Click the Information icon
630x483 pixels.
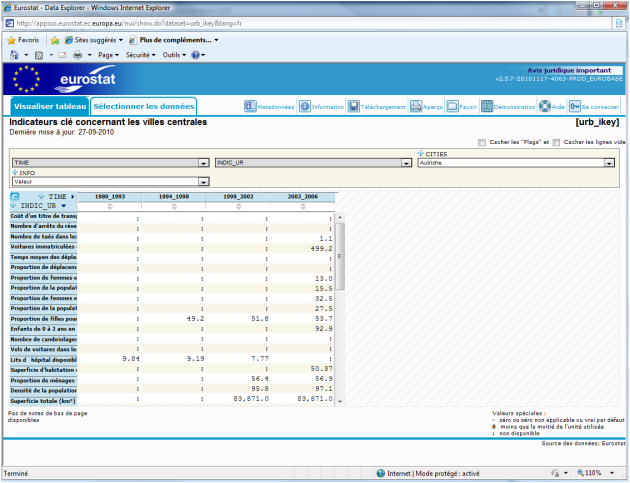point(305,106)
